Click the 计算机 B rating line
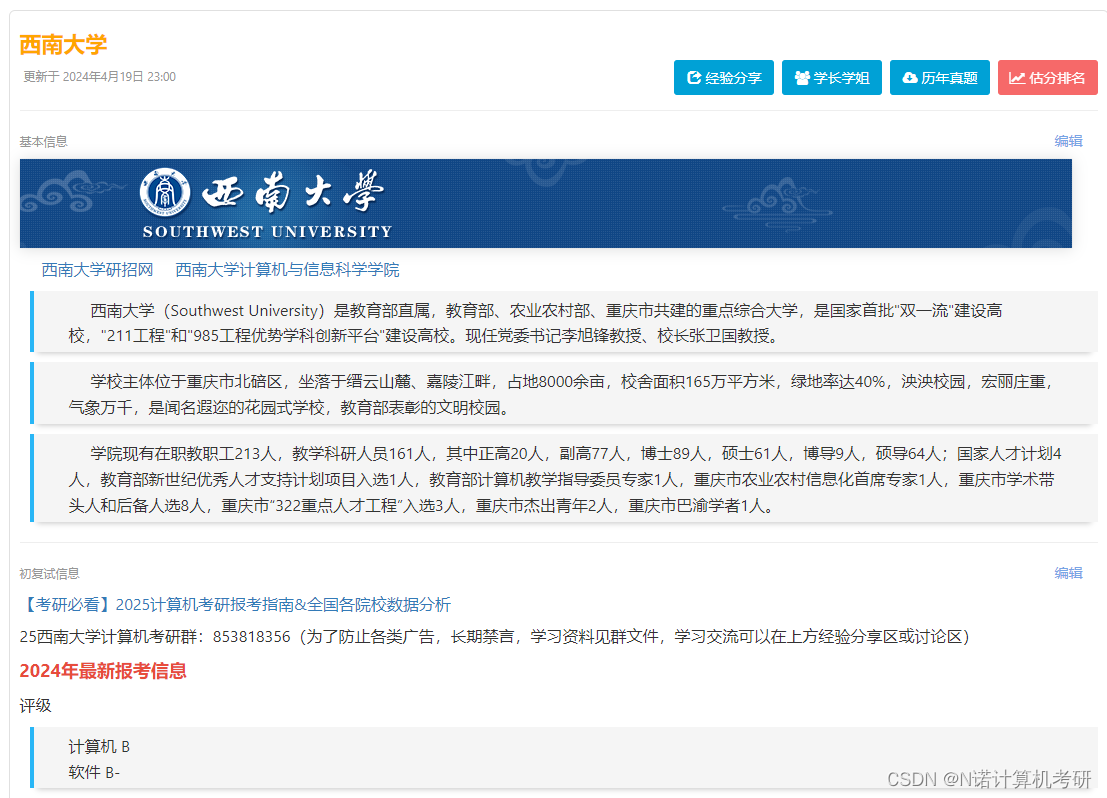The height and width of the screenshot is (798, 1107). [99, 746]
